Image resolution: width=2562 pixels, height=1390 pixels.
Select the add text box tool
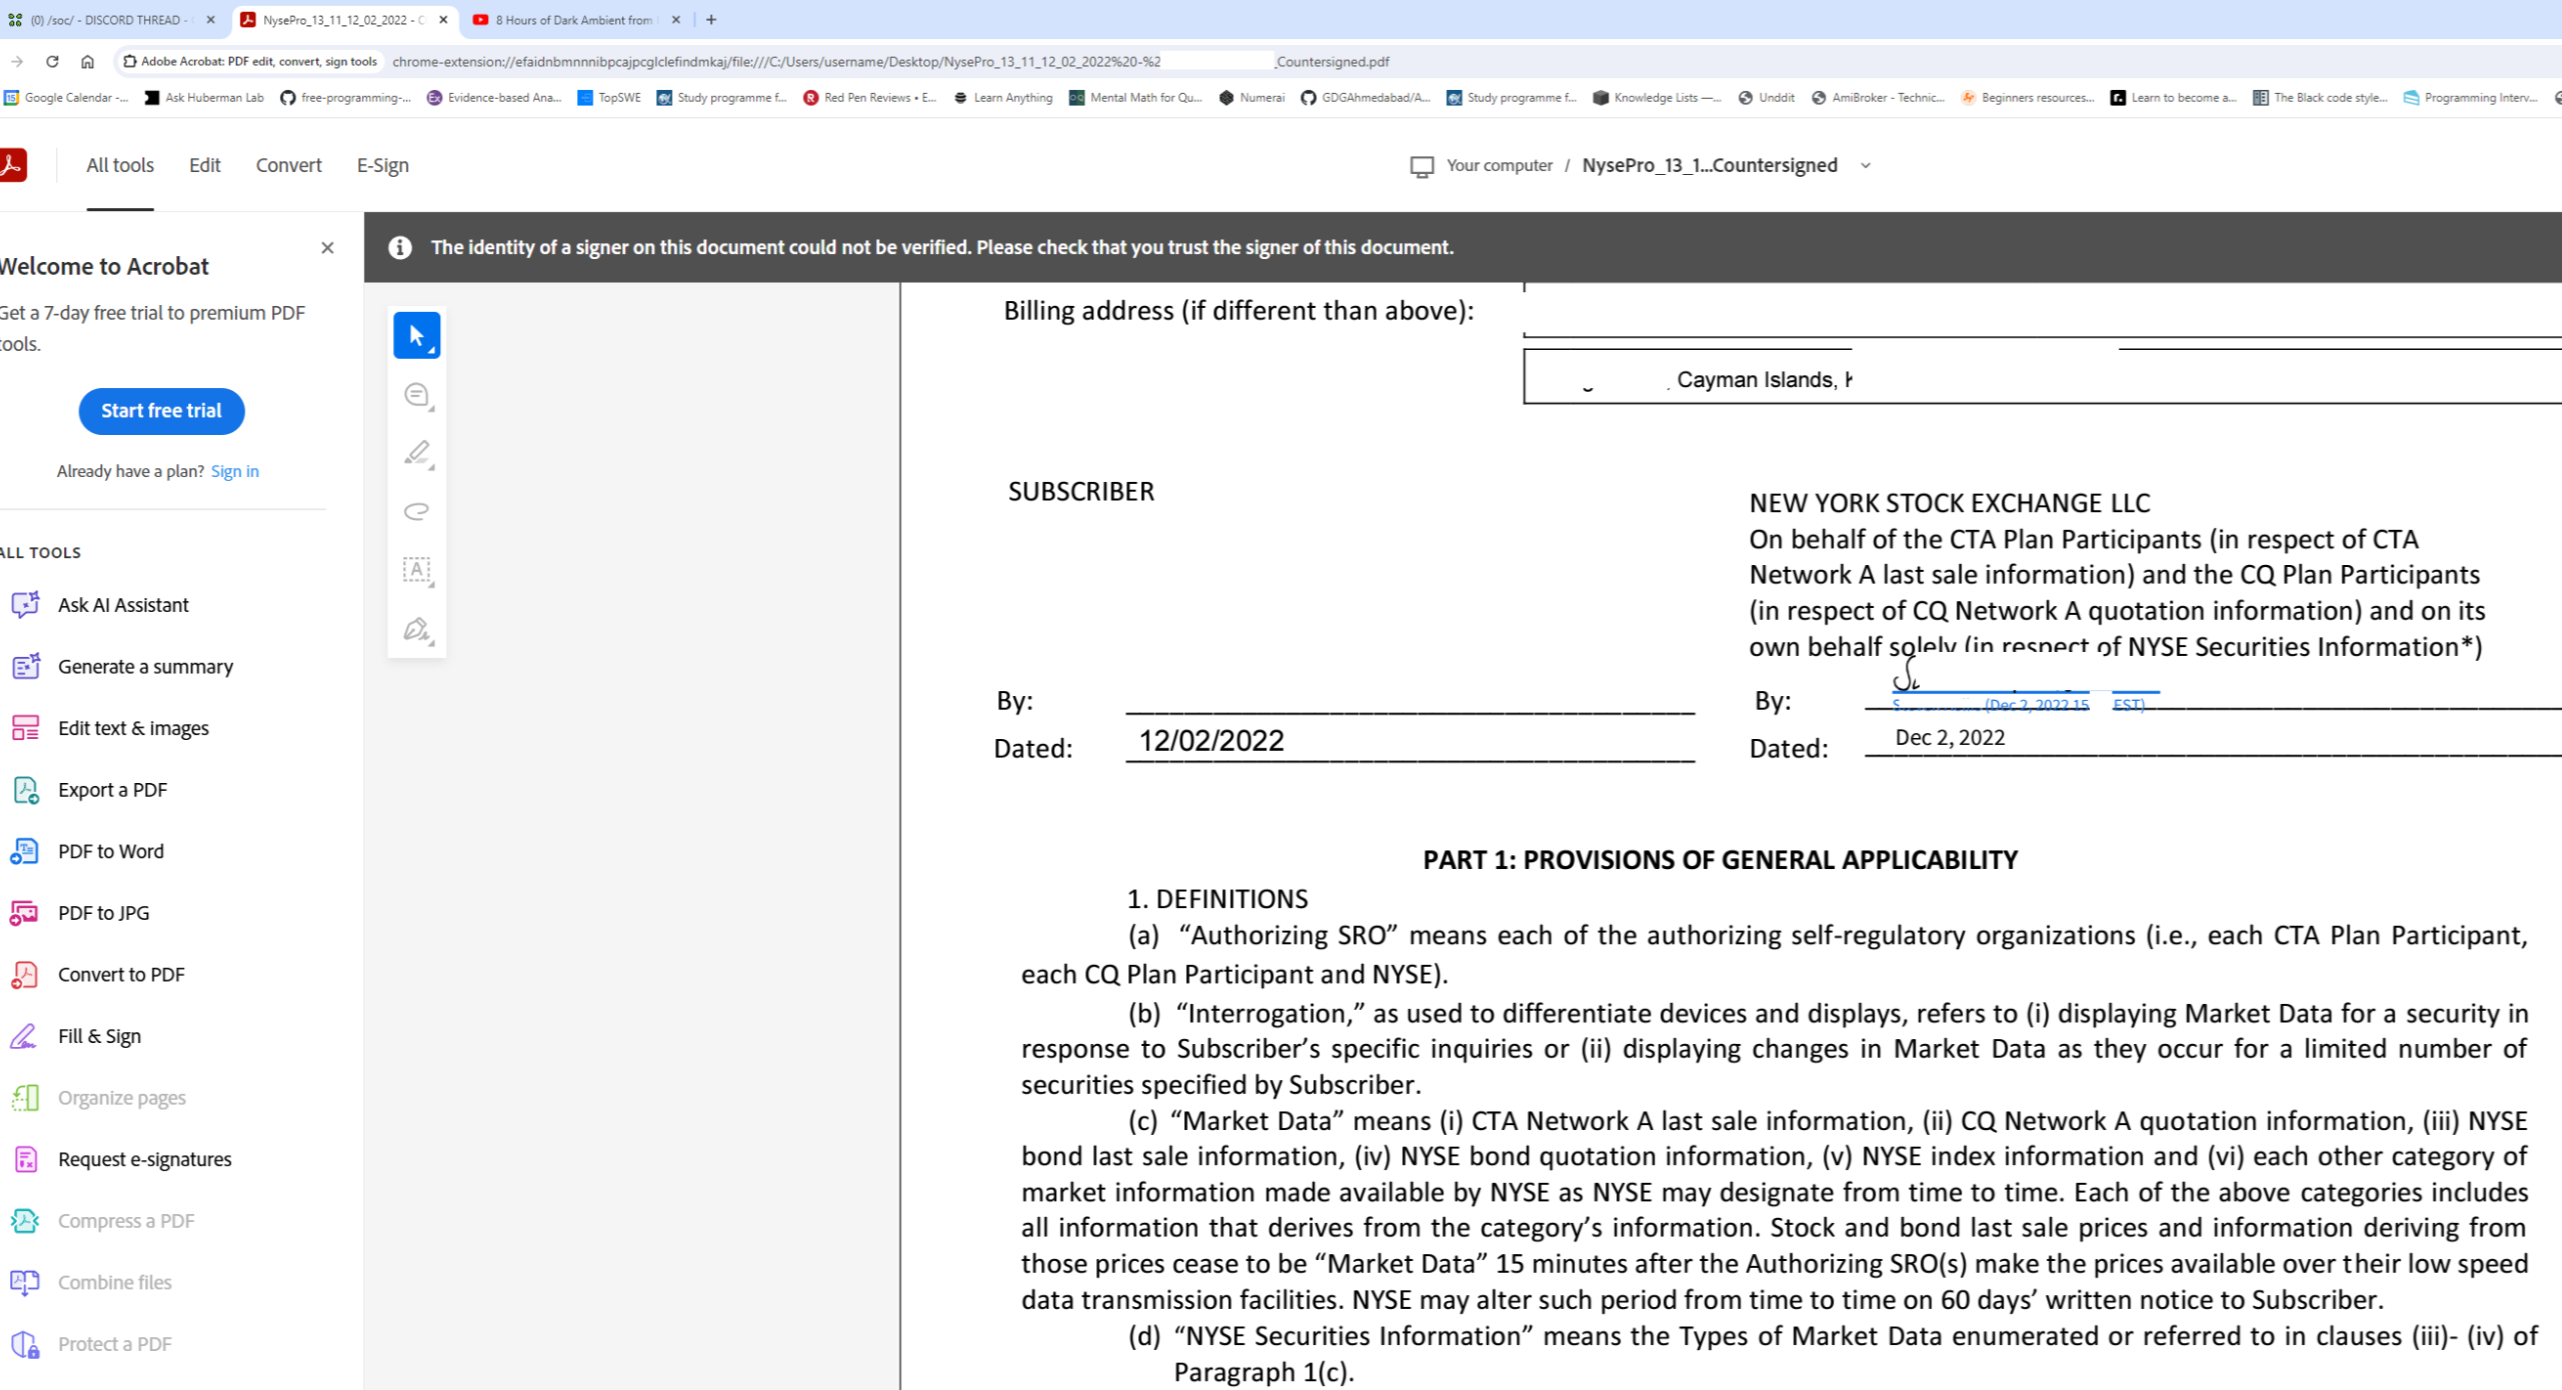pos(417,570)
